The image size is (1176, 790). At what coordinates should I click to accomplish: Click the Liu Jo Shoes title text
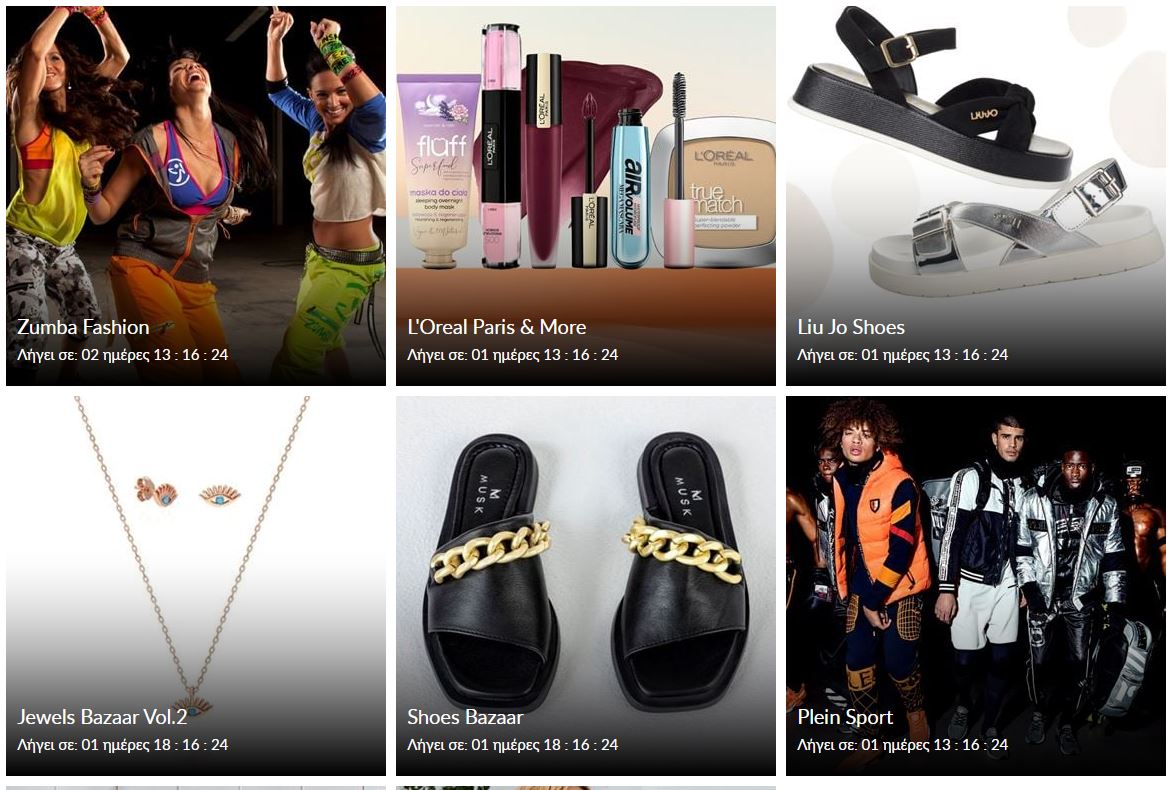850,327
